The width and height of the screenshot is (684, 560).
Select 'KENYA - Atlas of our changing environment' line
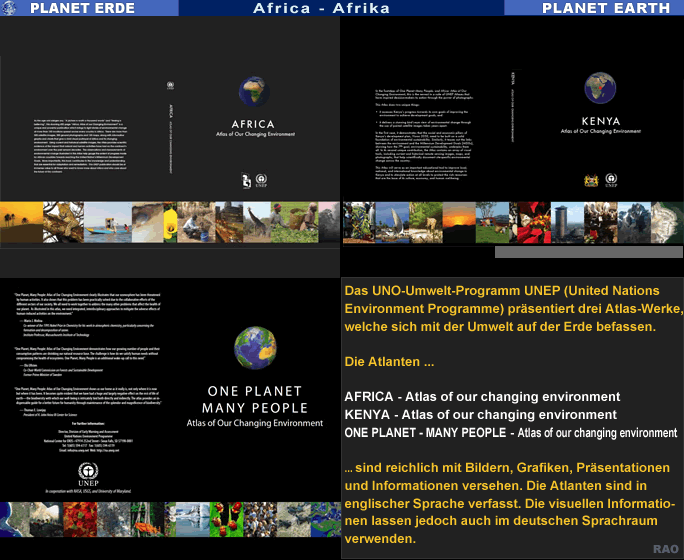point(480,414)
